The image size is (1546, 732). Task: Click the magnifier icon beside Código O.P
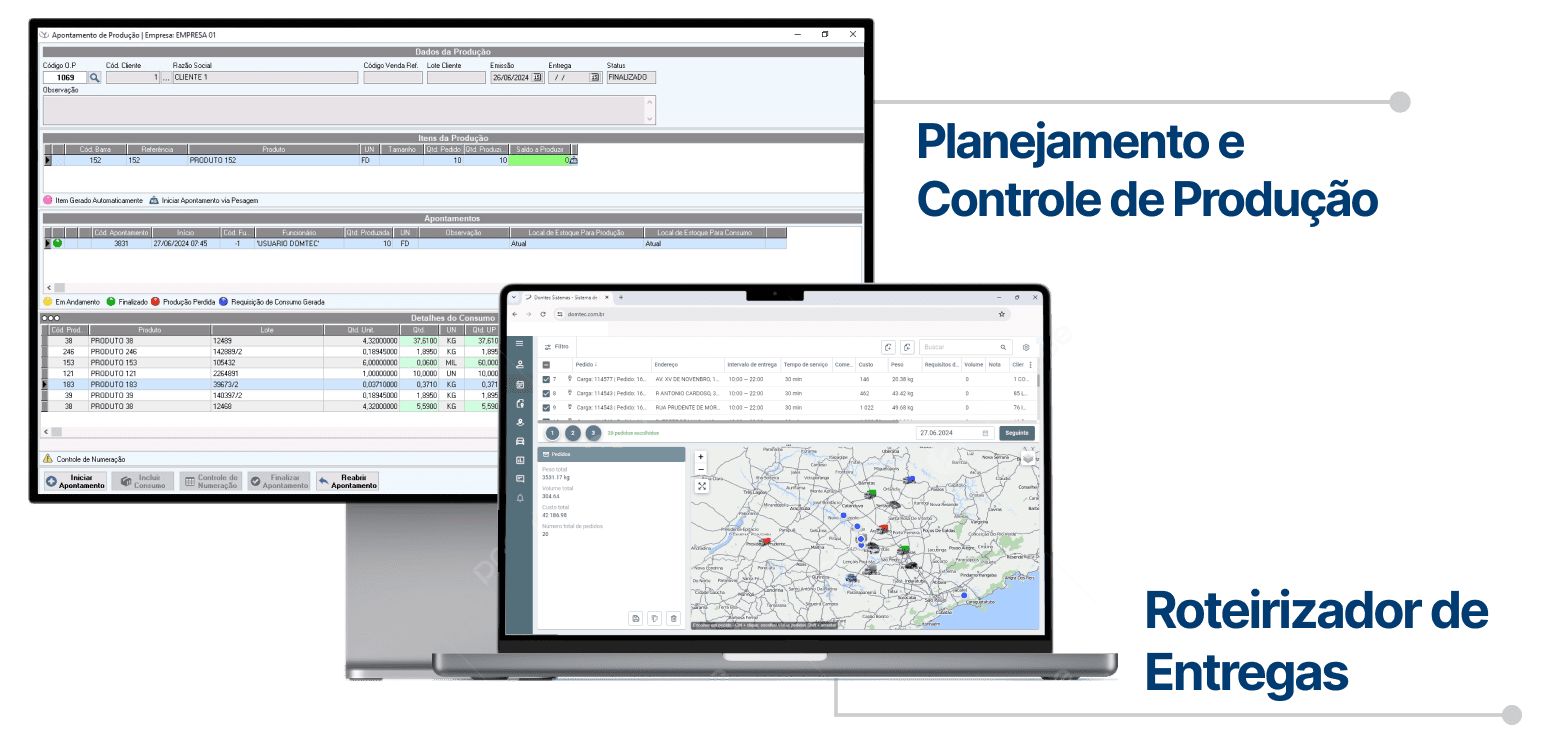(x=95, y=77)
